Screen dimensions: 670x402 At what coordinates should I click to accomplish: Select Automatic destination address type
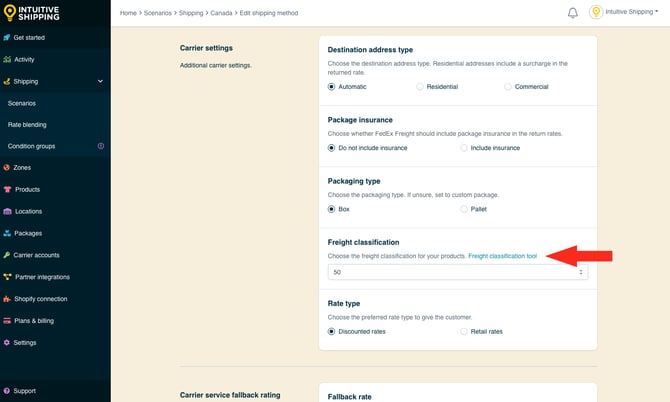click(331, 87)
